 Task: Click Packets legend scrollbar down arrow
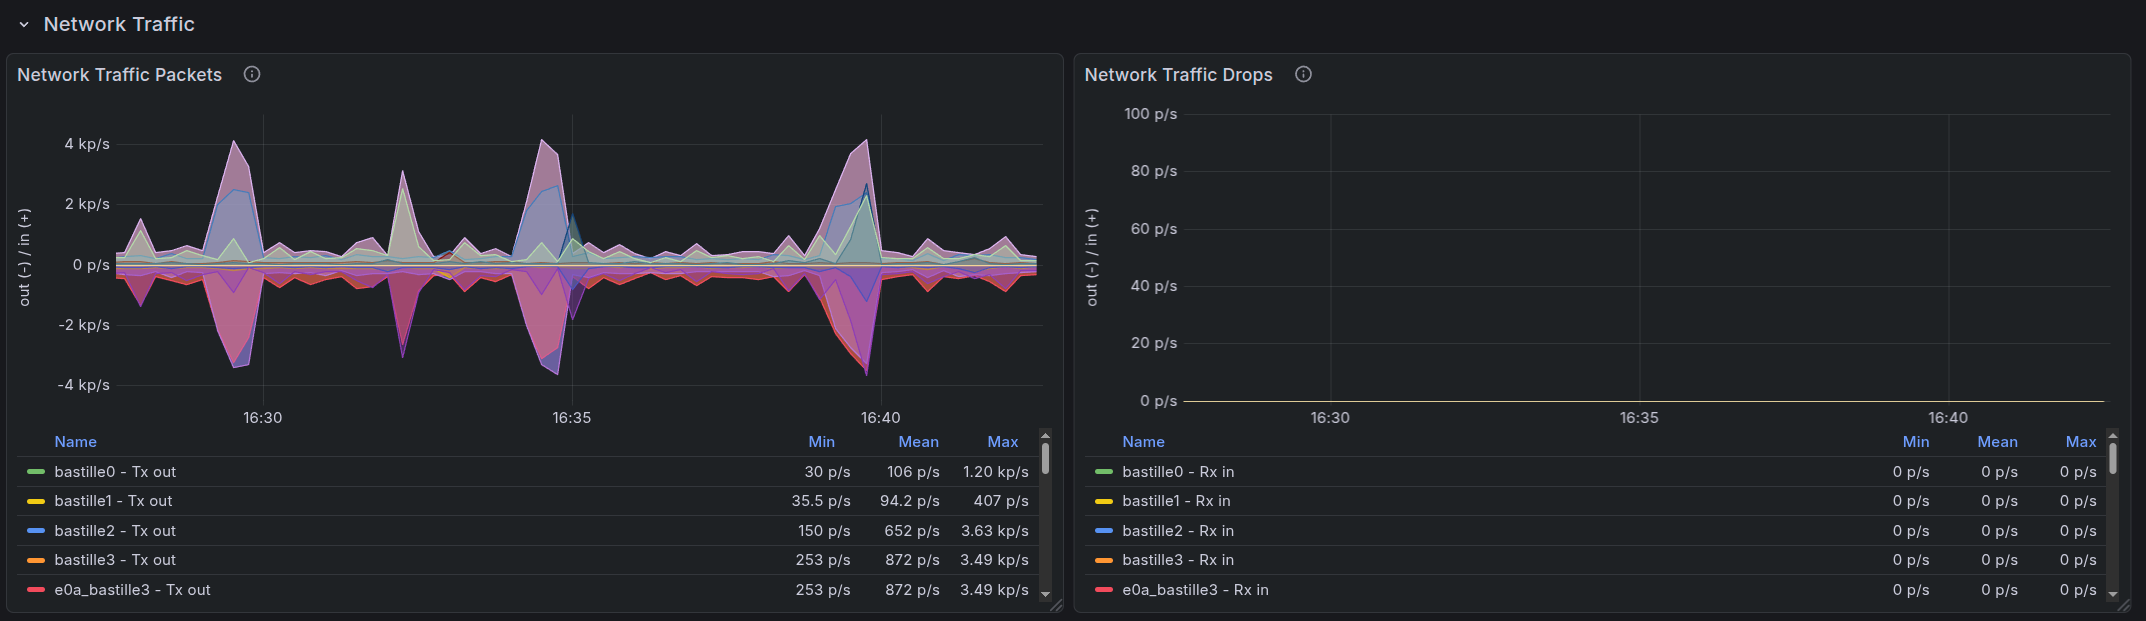pos(1045,594)
